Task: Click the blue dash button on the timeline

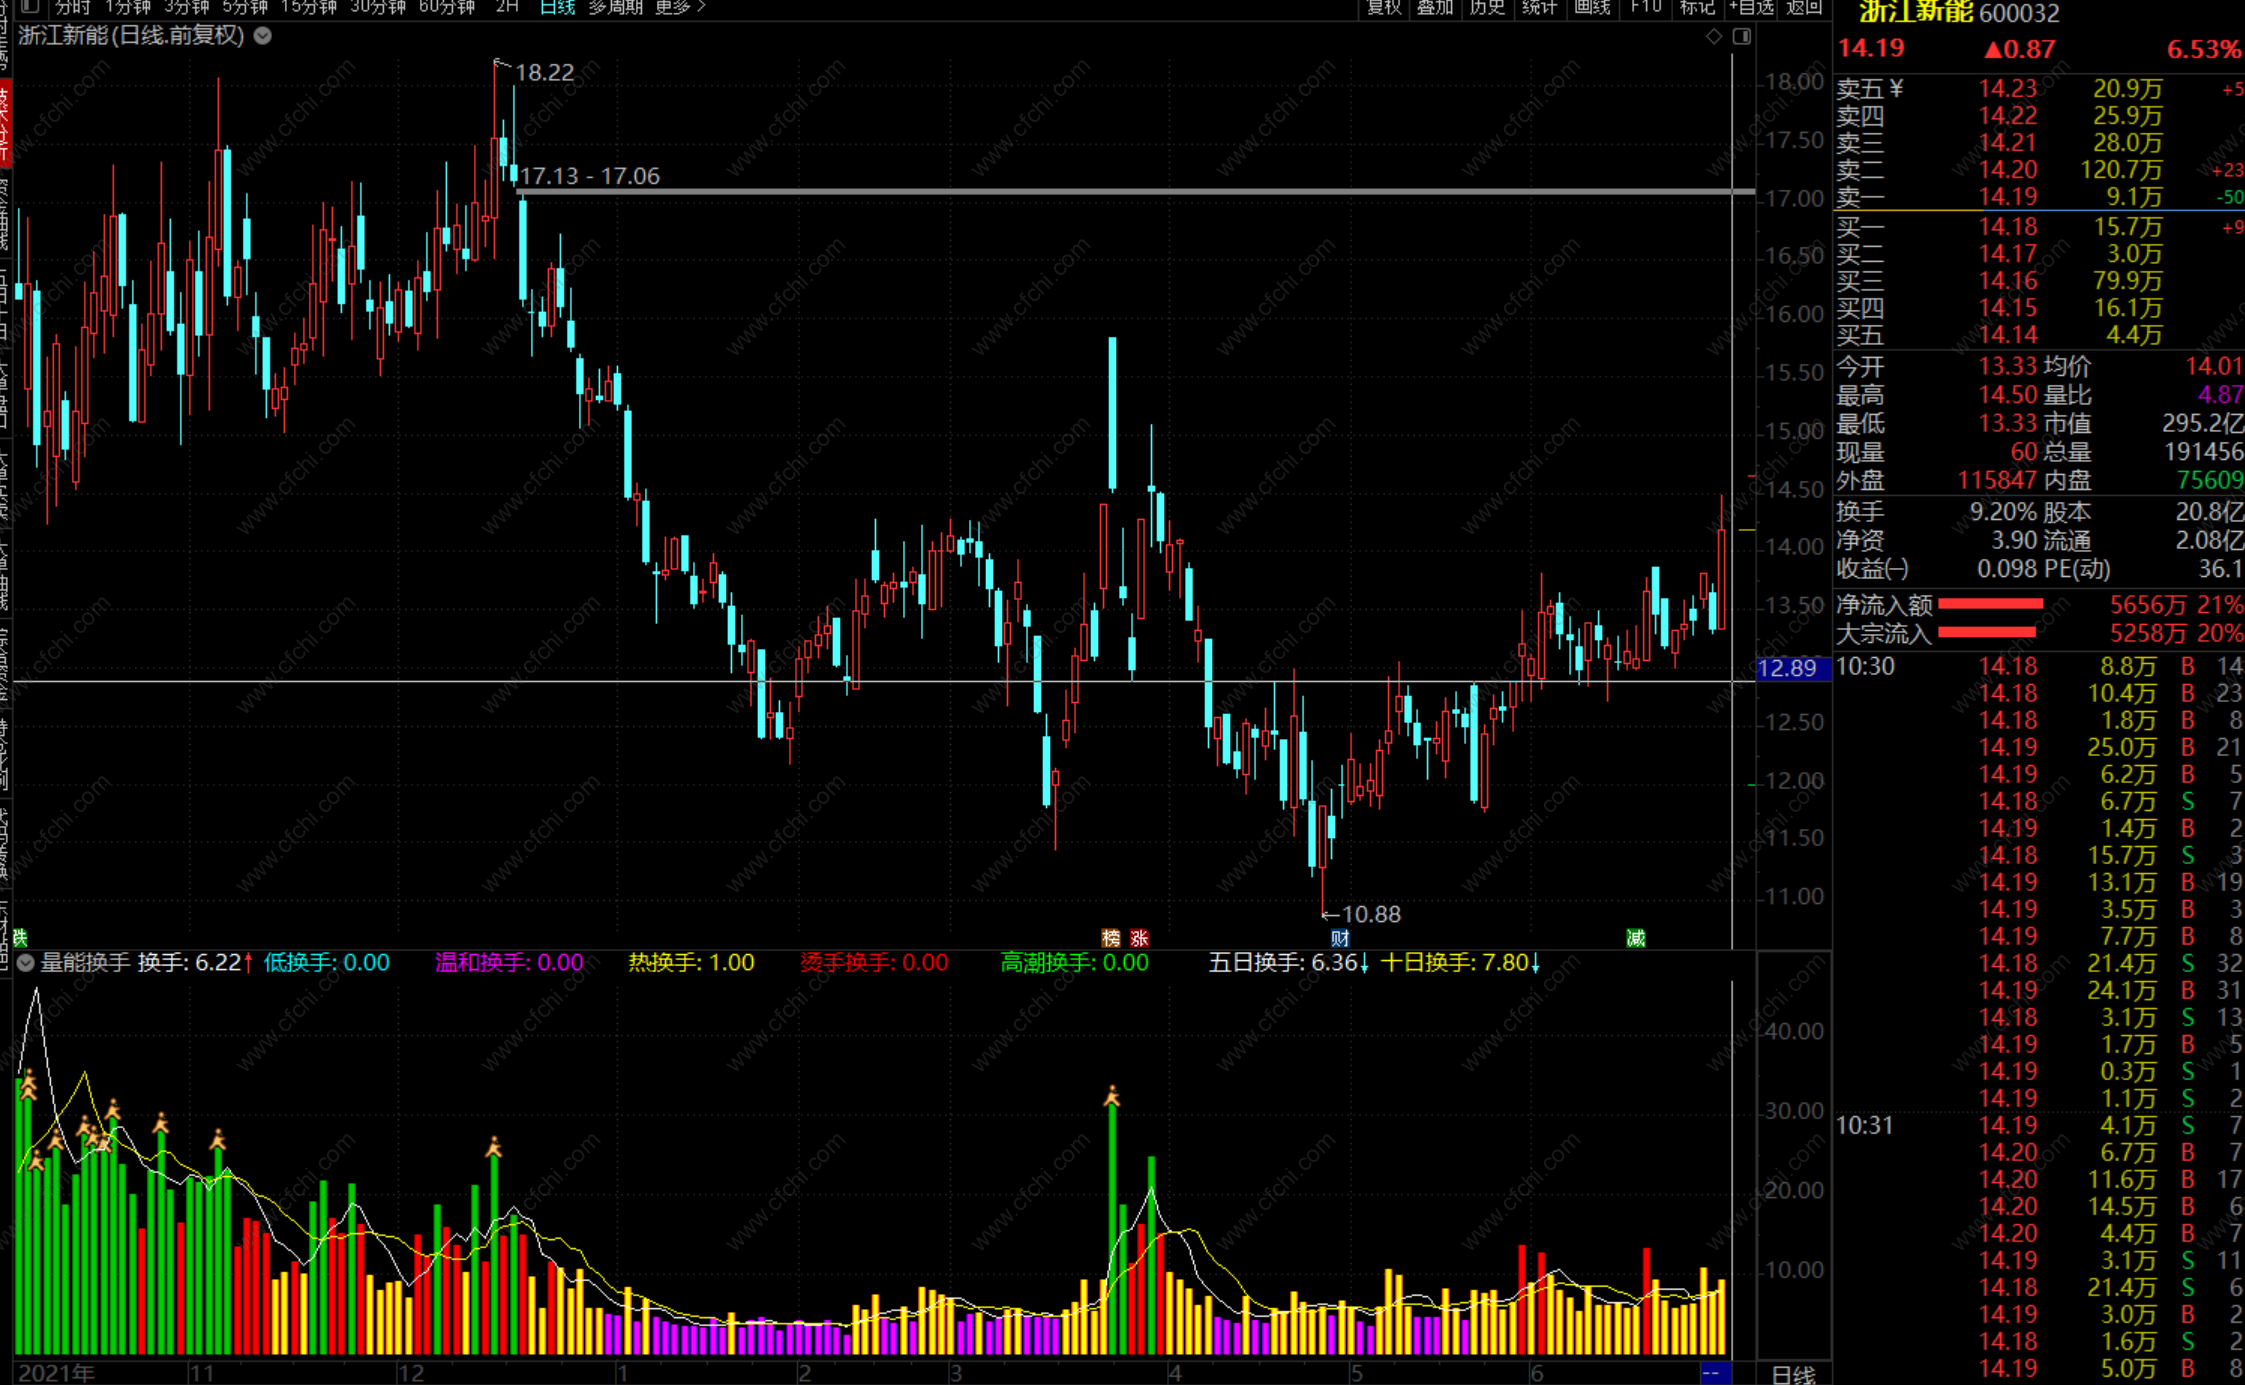Action: [x=1715, y=1373]
